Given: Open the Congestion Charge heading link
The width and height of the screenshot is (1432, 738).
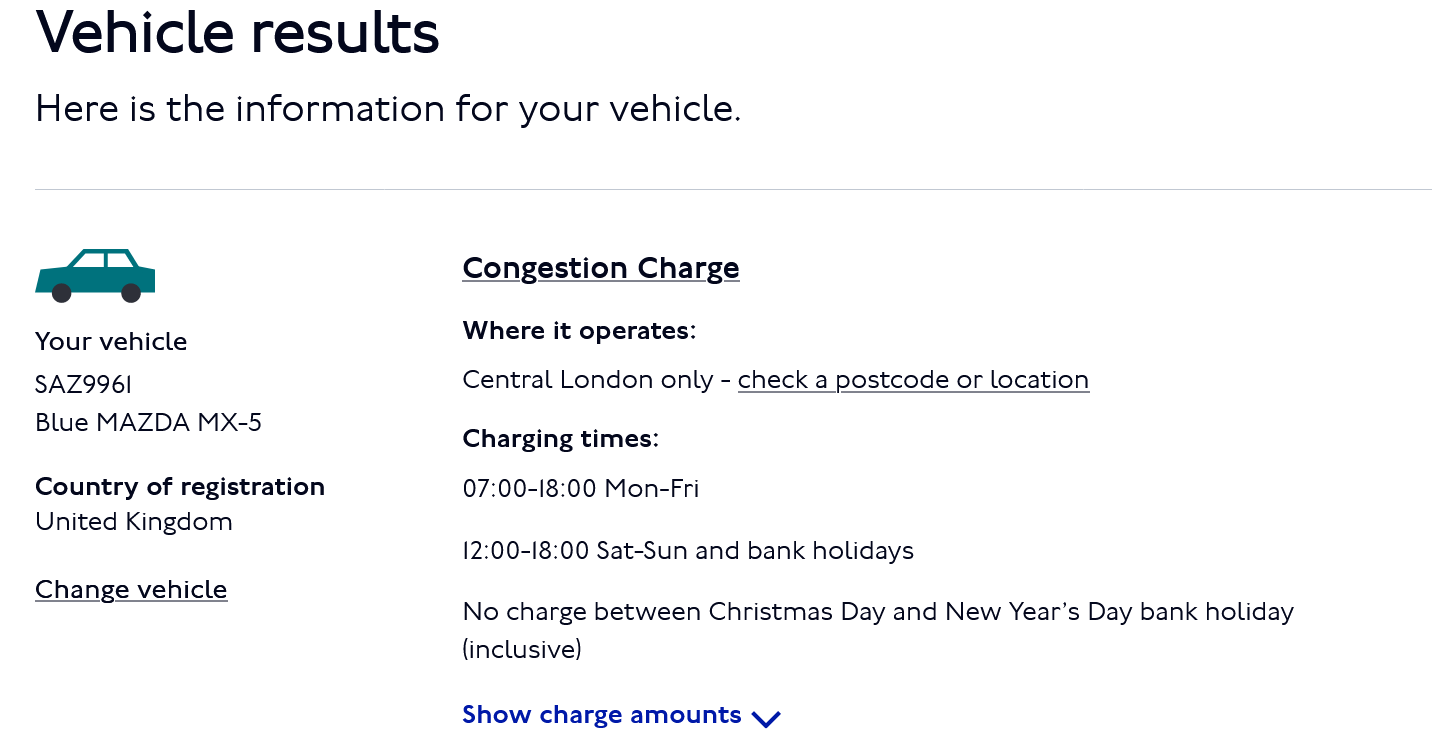Looking at the screenshot, I should point(600,268).
